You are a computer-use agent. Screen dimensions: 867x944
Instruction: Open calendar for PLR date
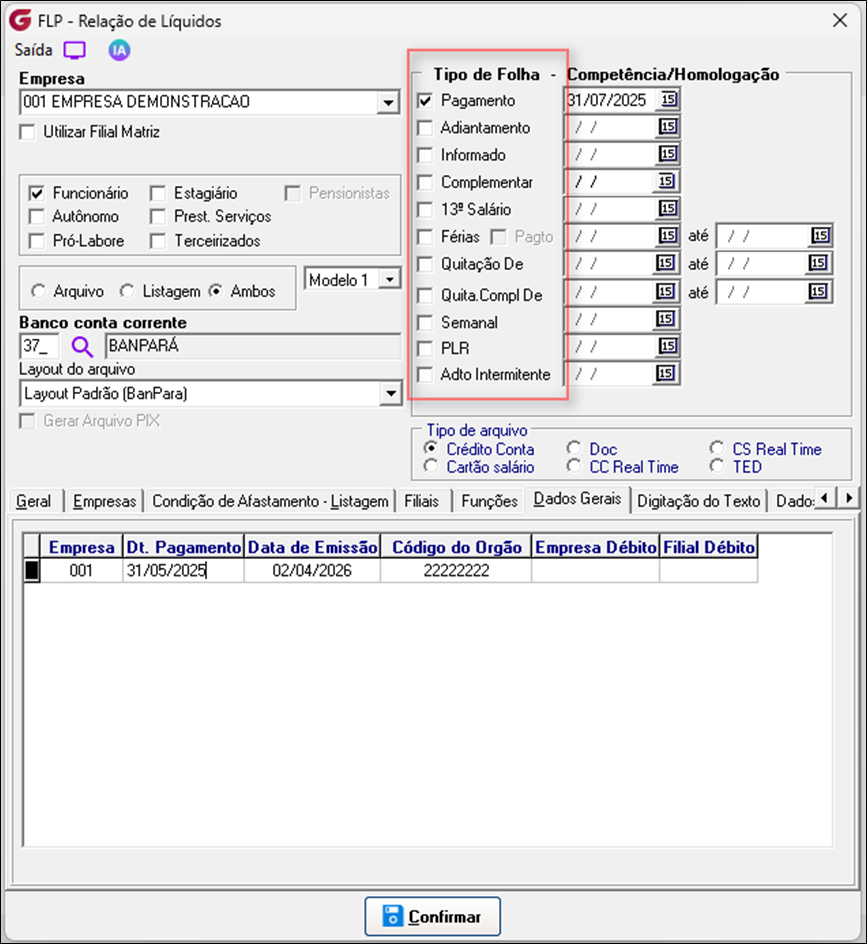[x=667, y=346]
